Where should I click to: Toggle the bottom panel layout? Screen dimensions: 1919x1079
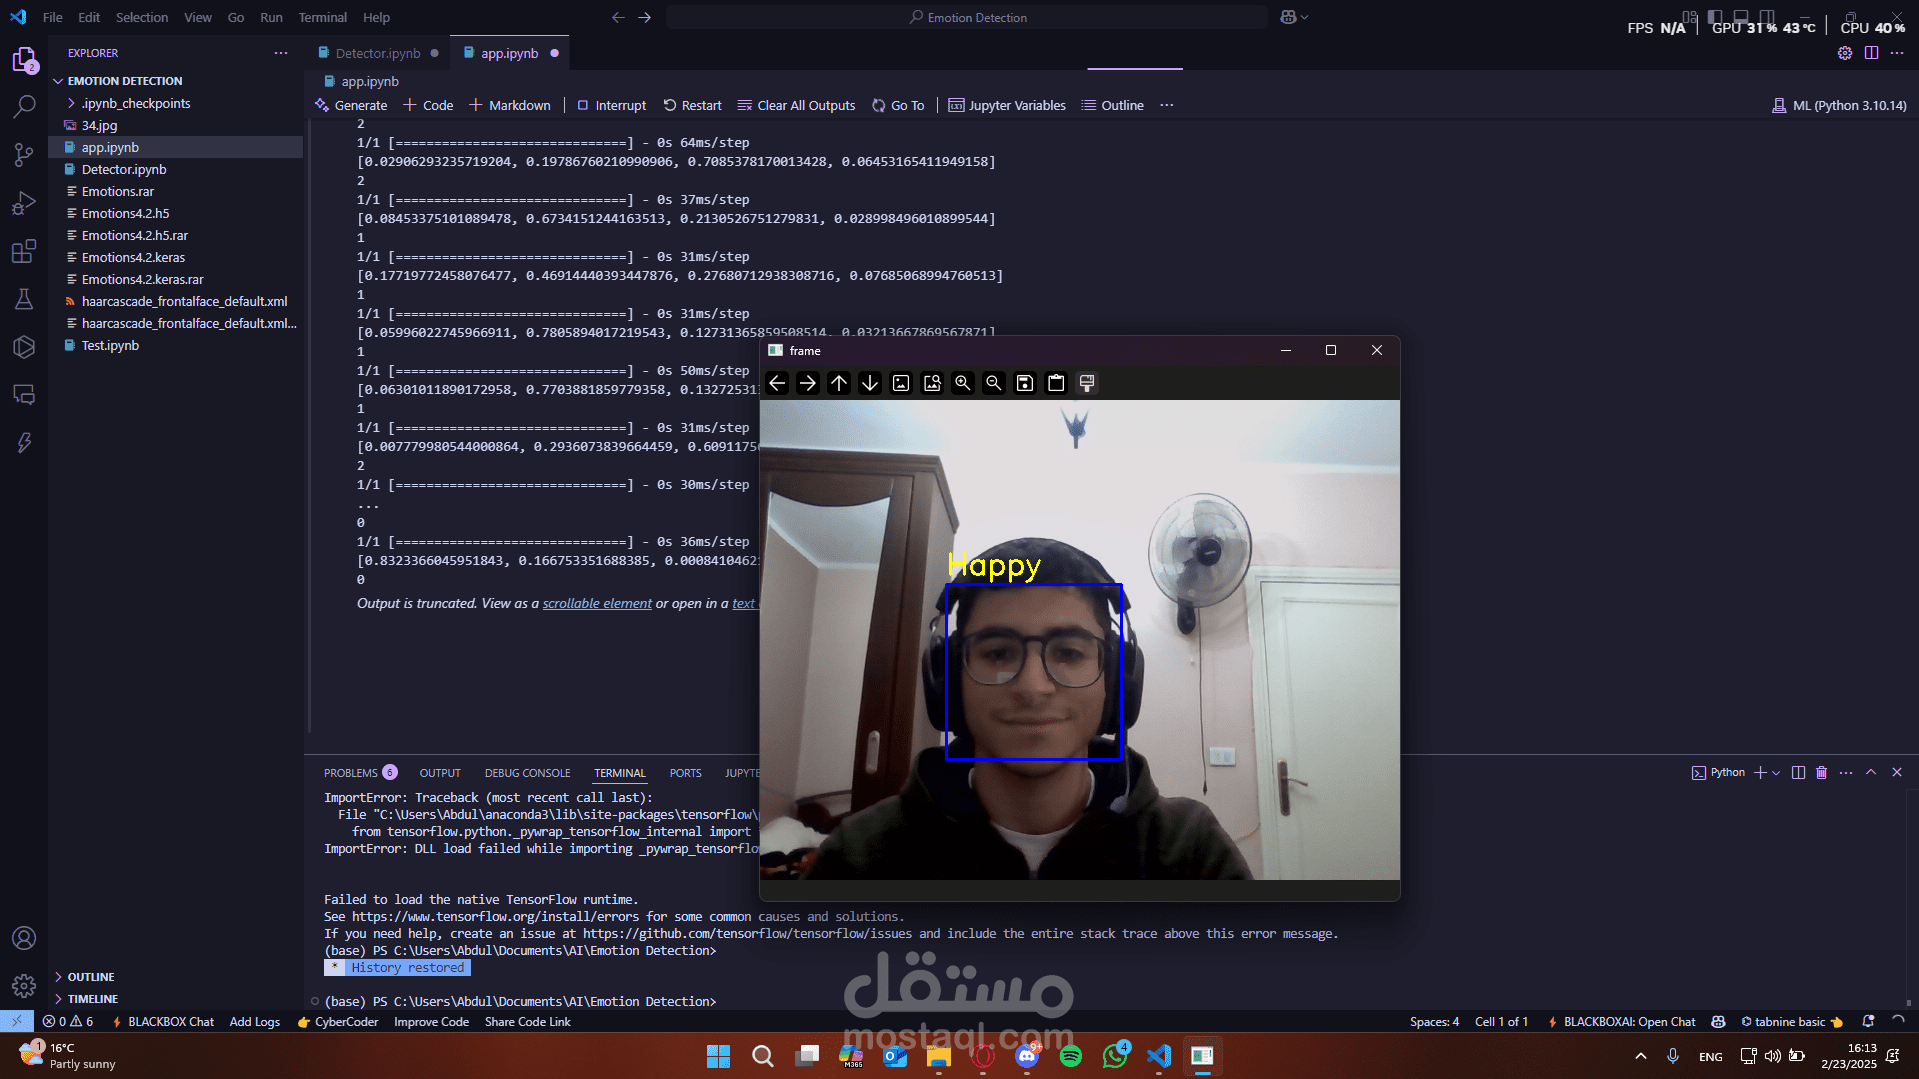(x=1741, y=17)
